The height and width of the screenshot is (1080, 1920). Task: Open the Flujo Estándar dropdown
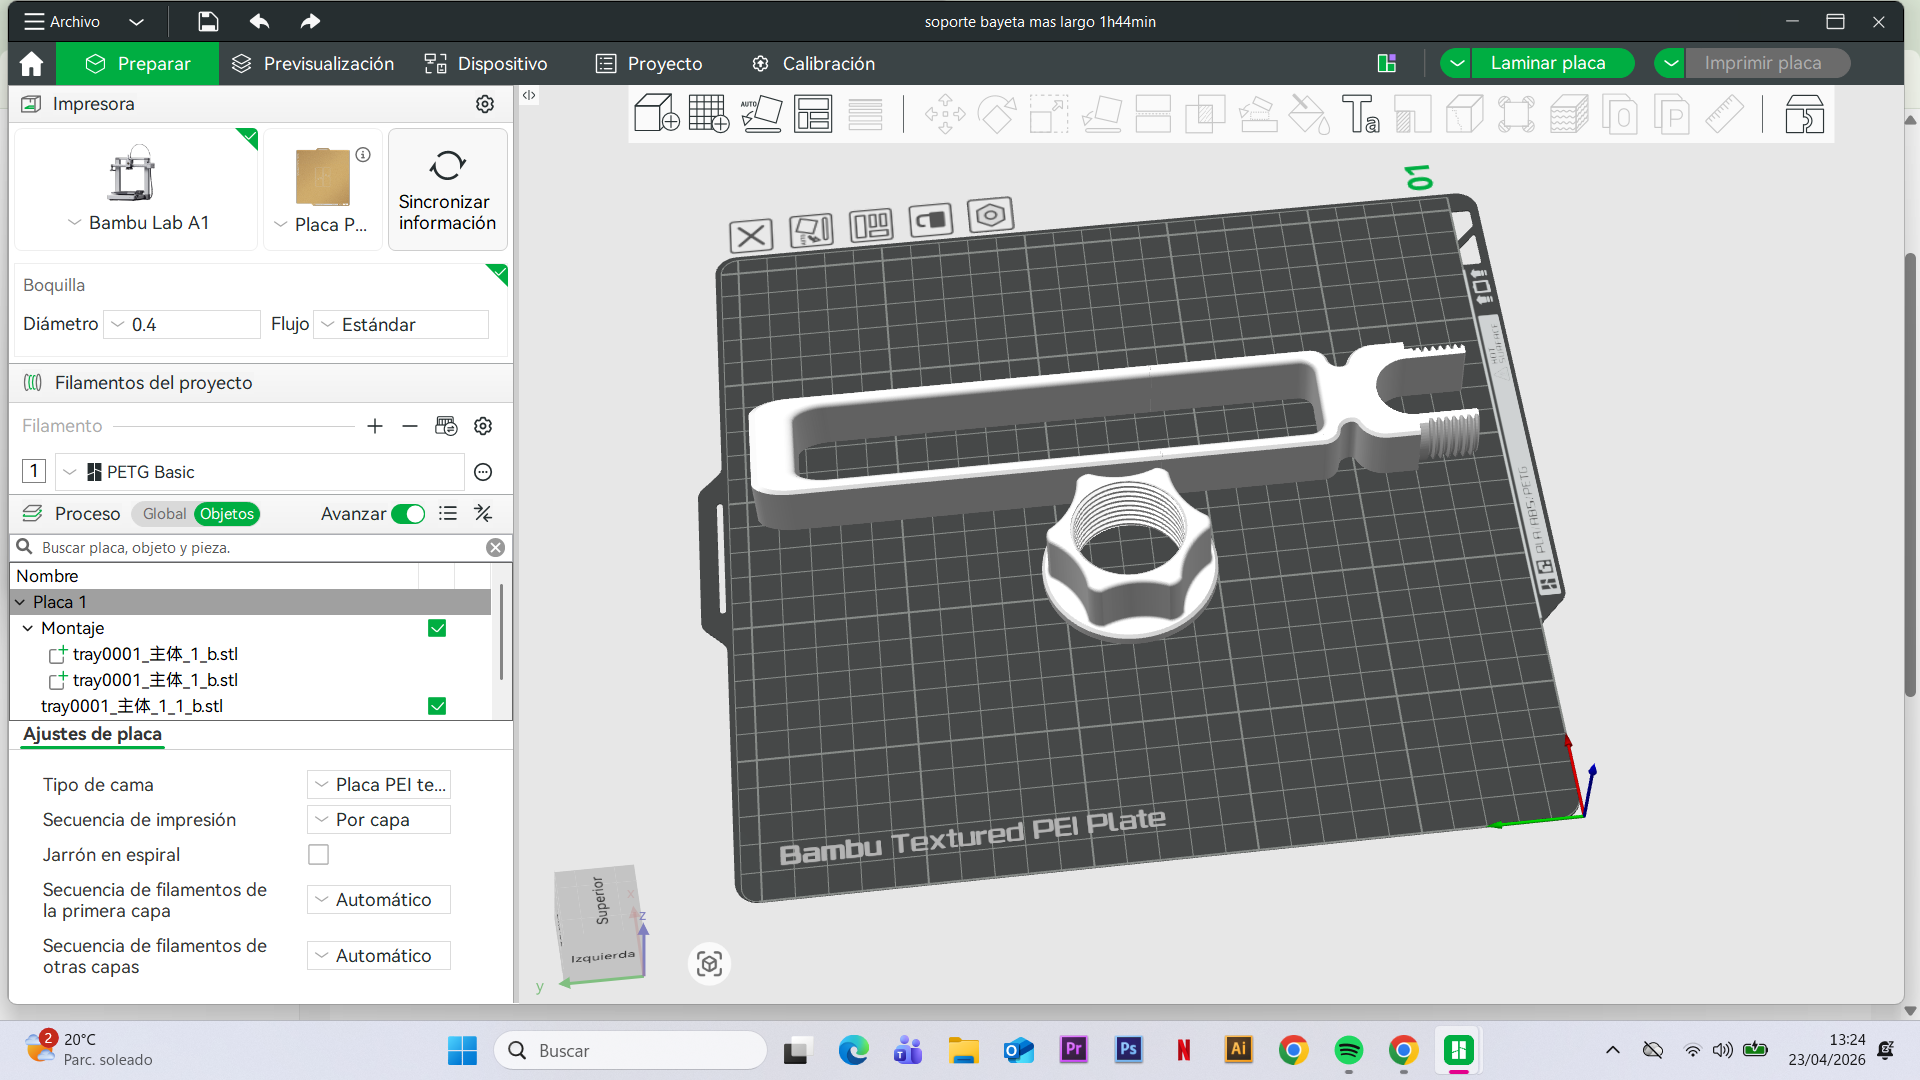point(401,324)
